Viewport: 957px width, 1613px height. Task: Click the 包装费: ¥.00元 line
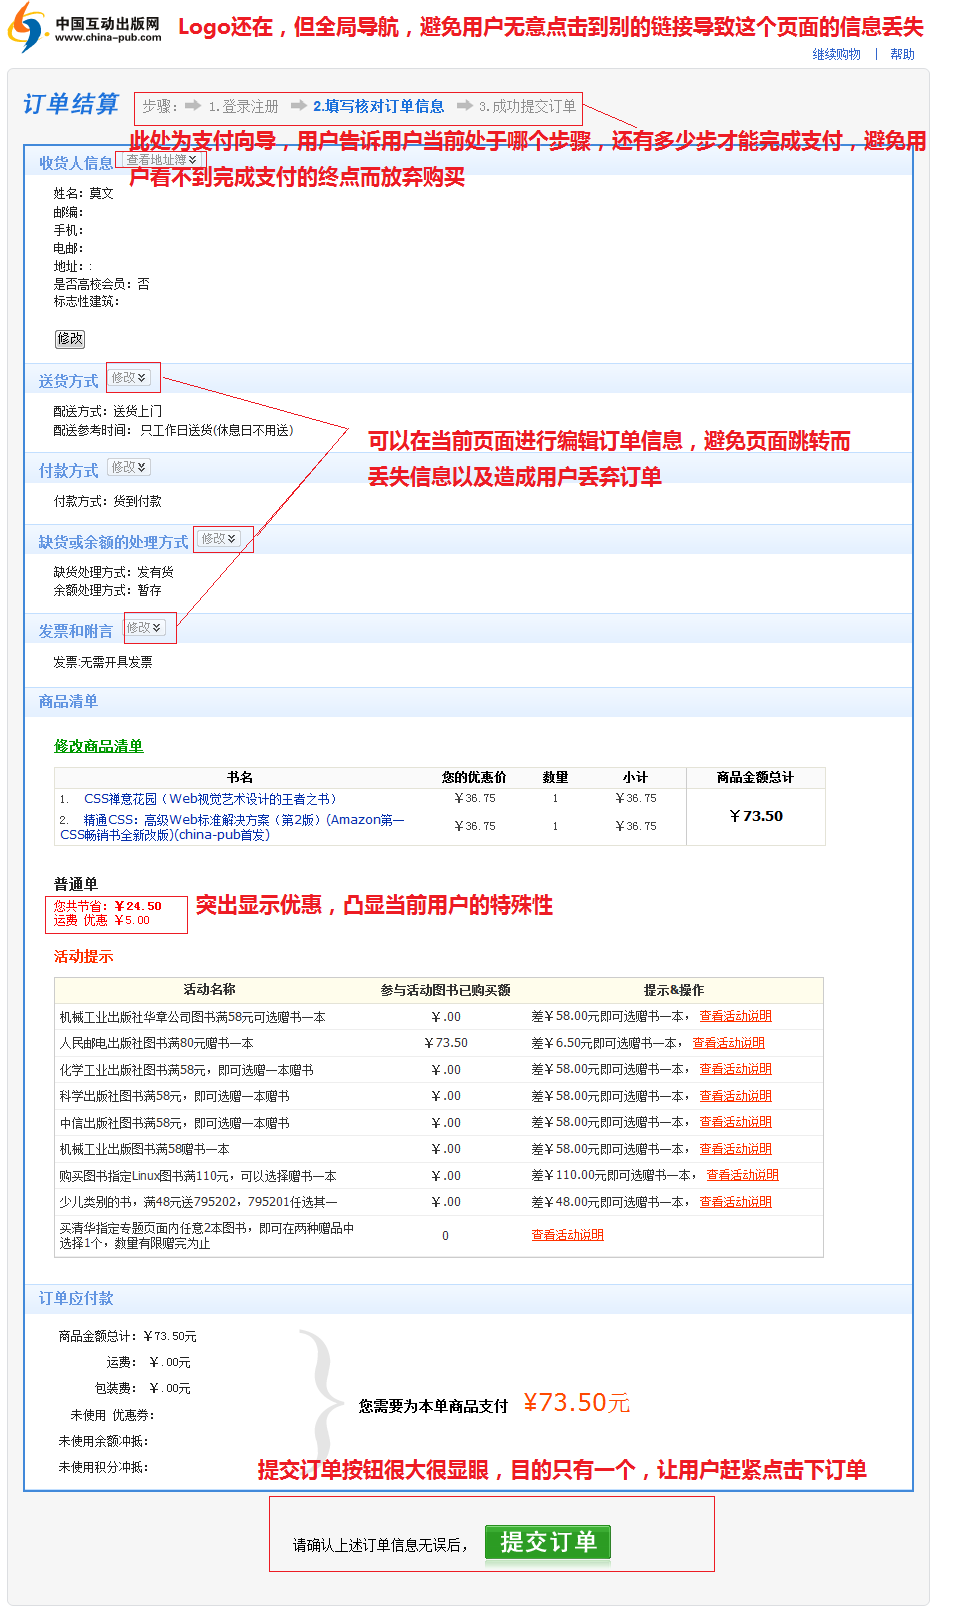pos(142,1388)
